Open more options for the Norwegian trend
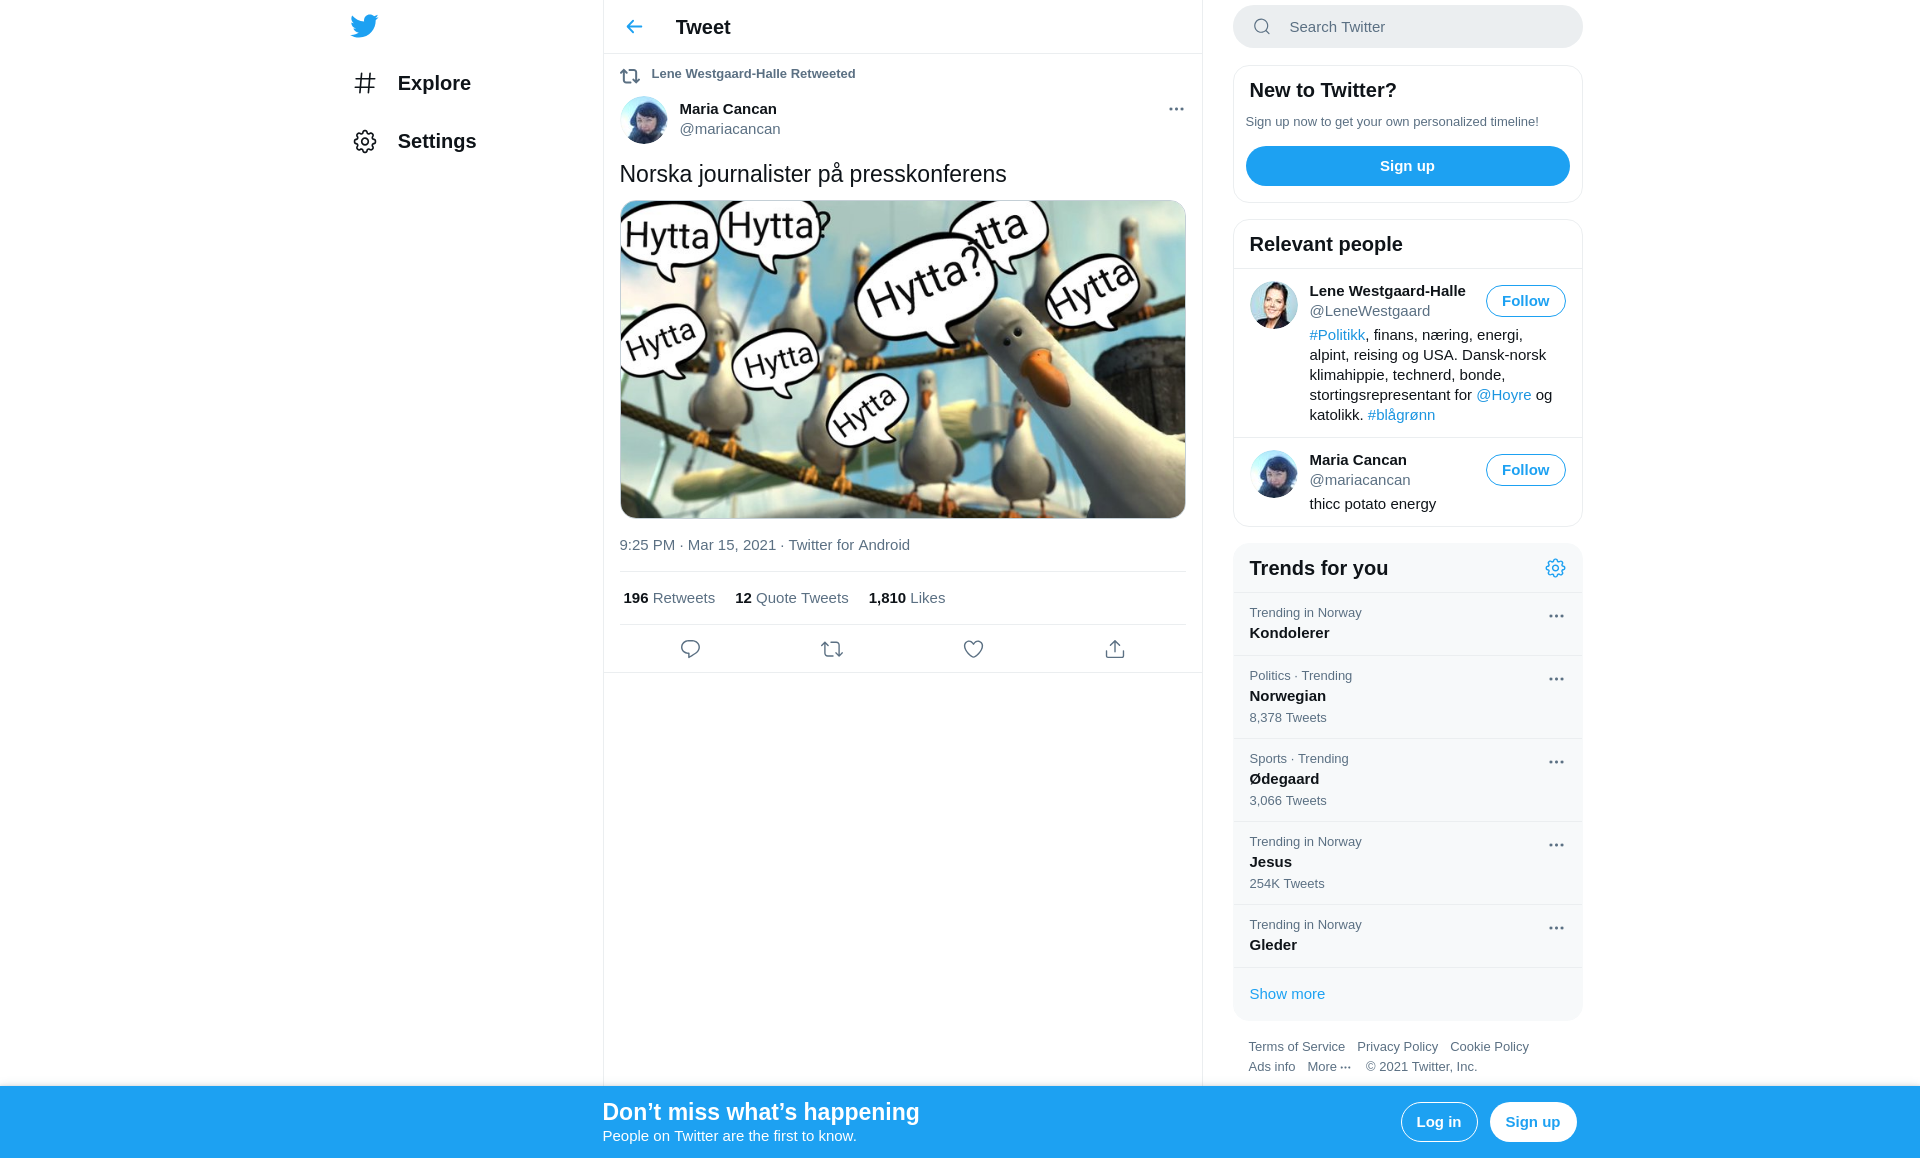This screenshot has height=1158, width=1920. pos(1556,679)
